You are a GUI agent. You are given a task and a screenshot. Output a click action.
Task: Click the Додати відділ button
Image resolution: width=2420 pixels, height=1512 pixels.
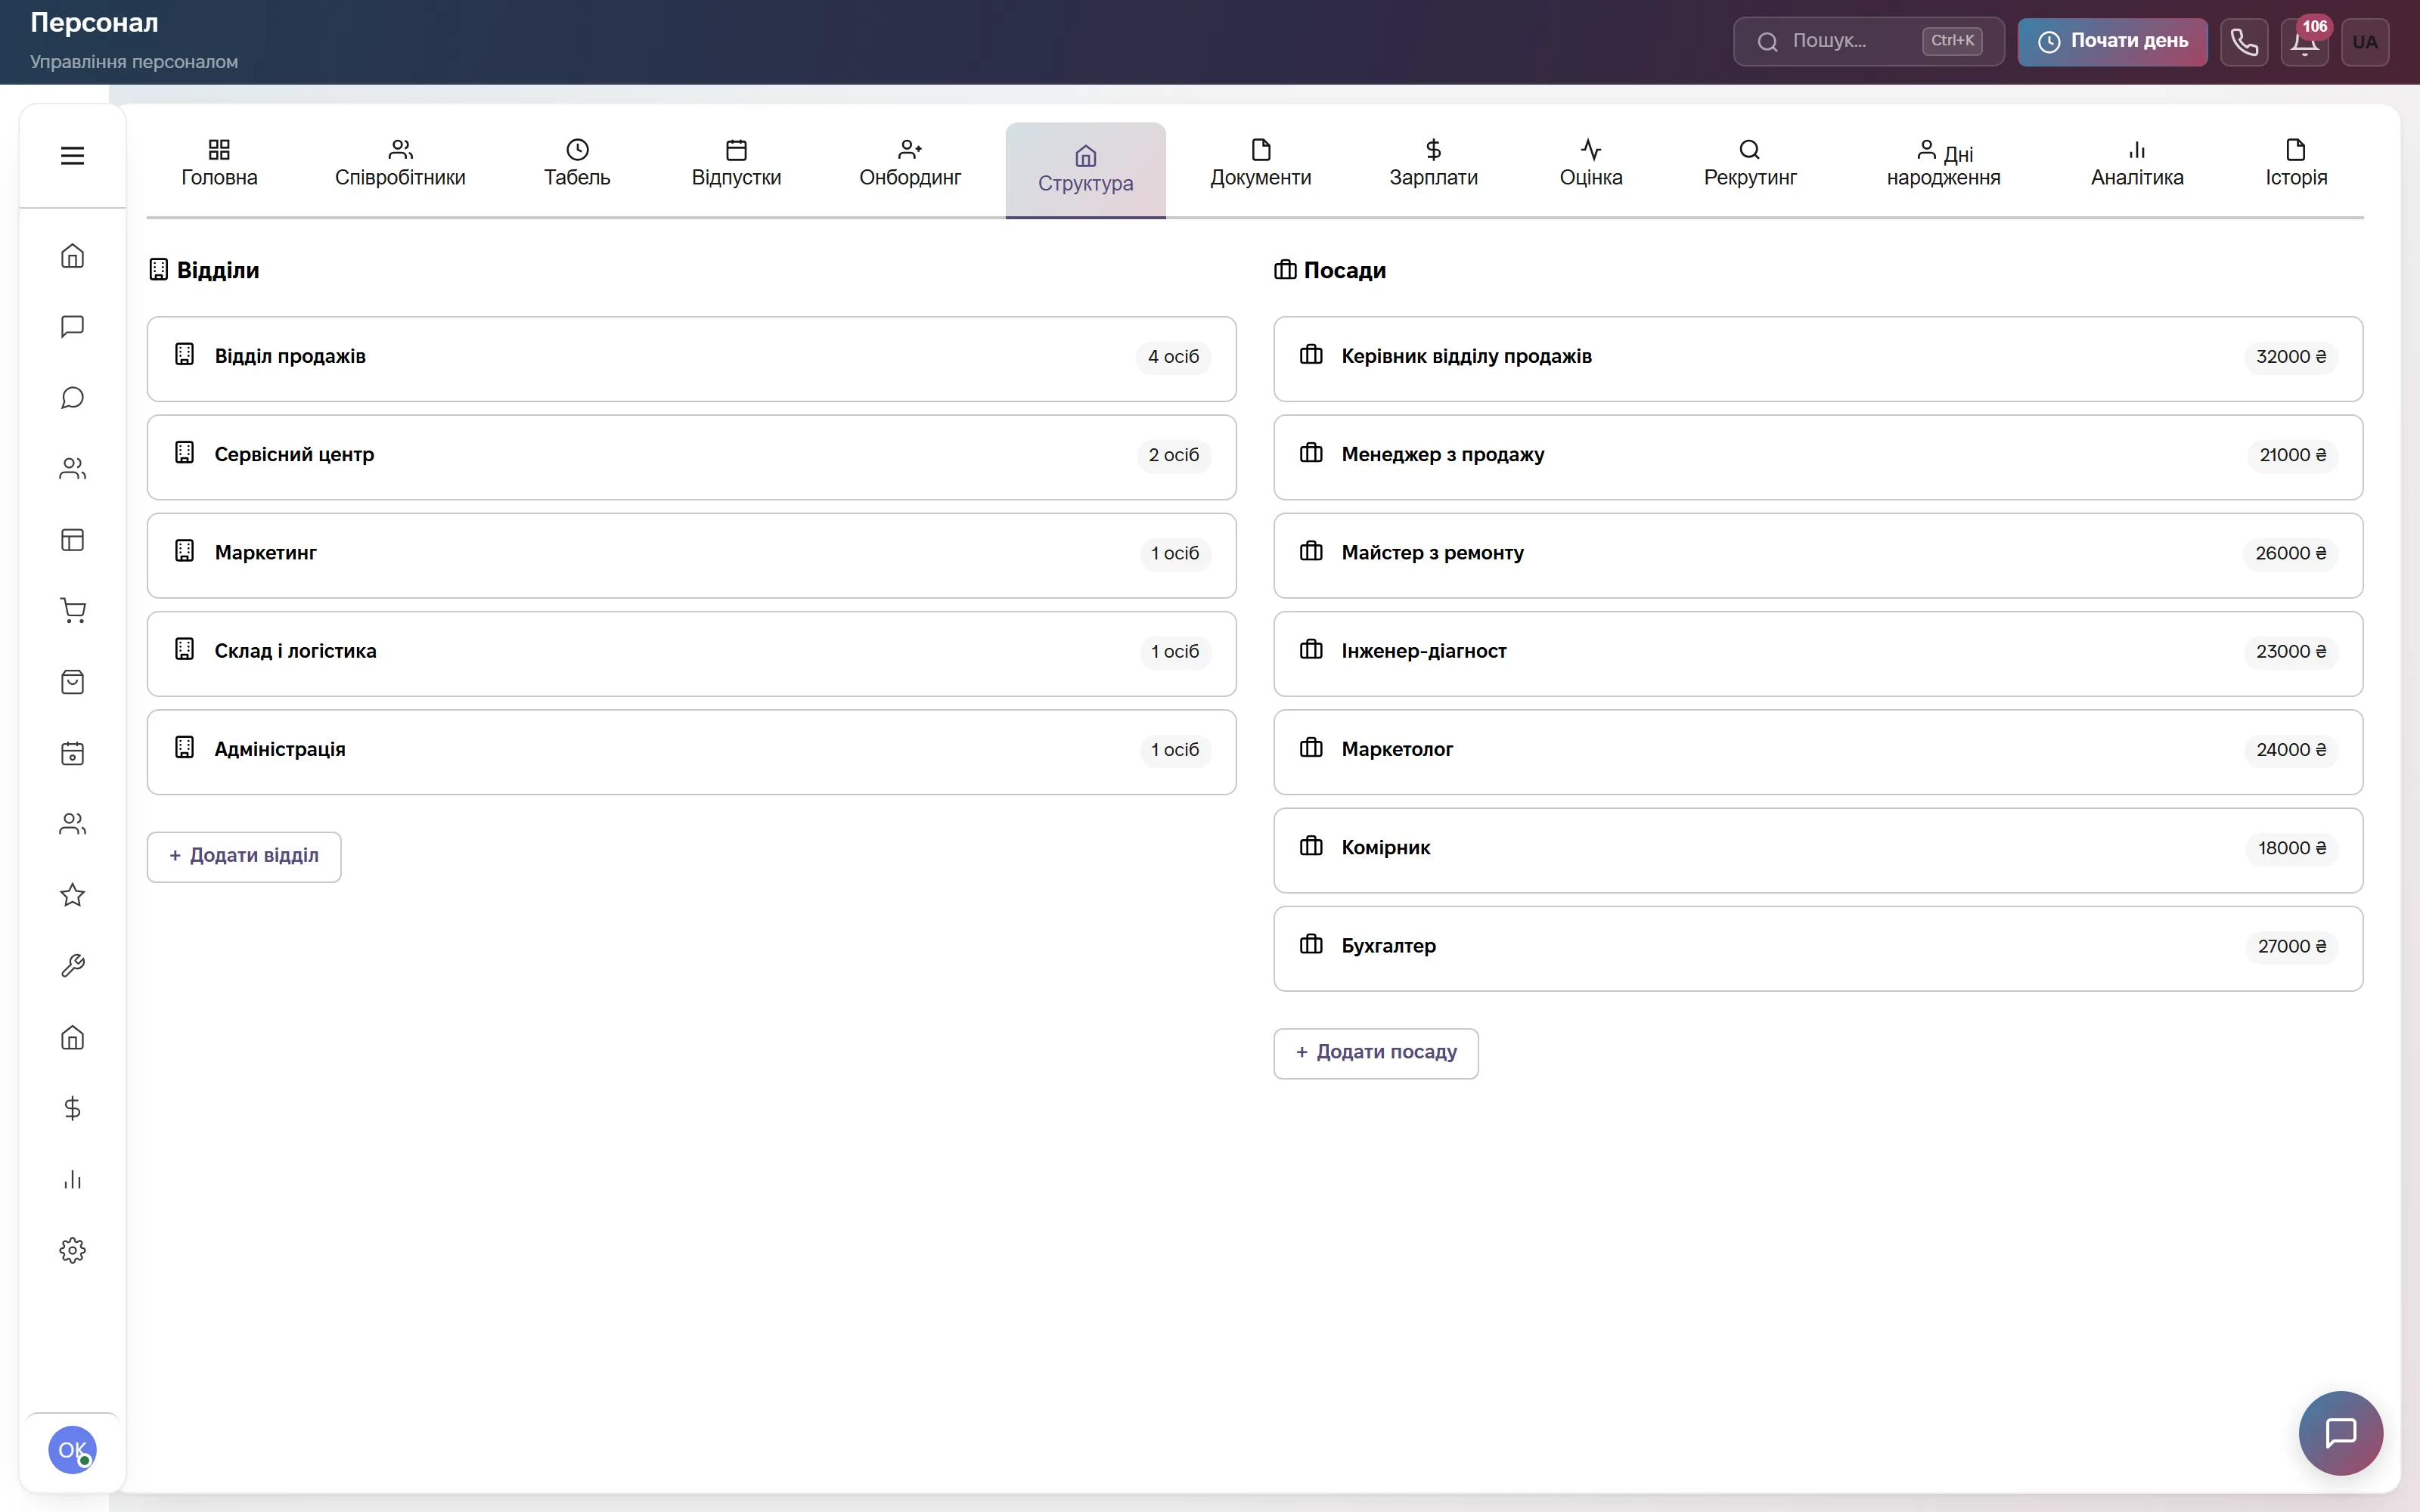244,856
